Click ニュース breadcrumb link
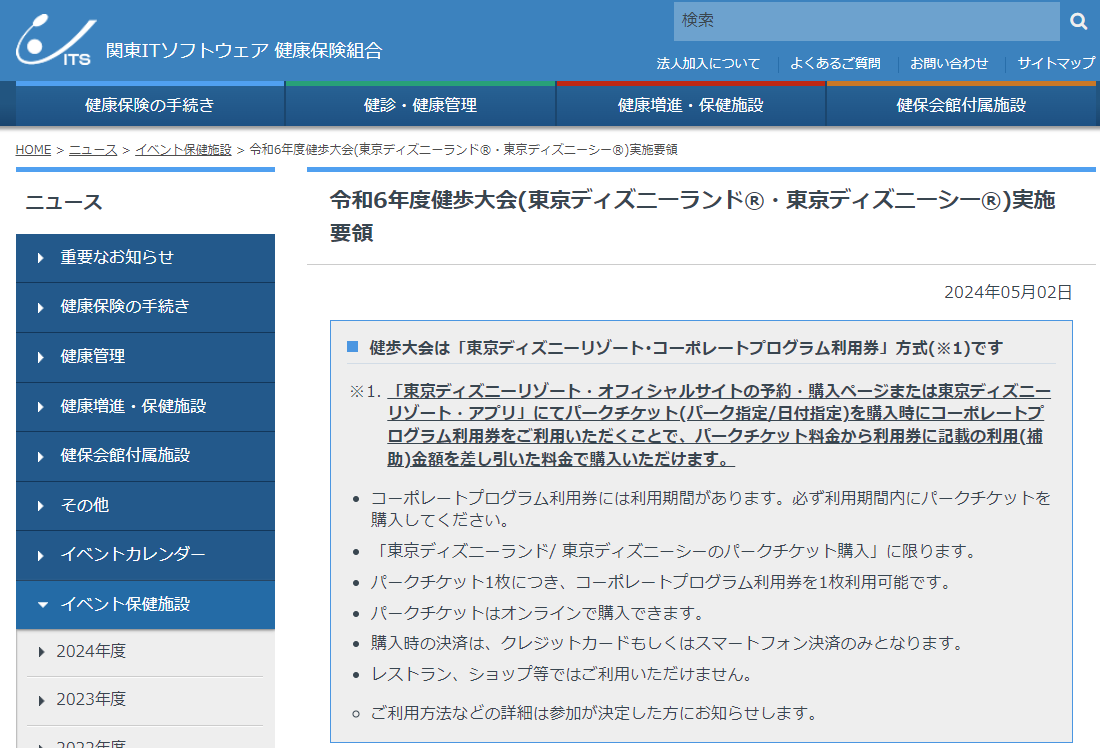 93,150
